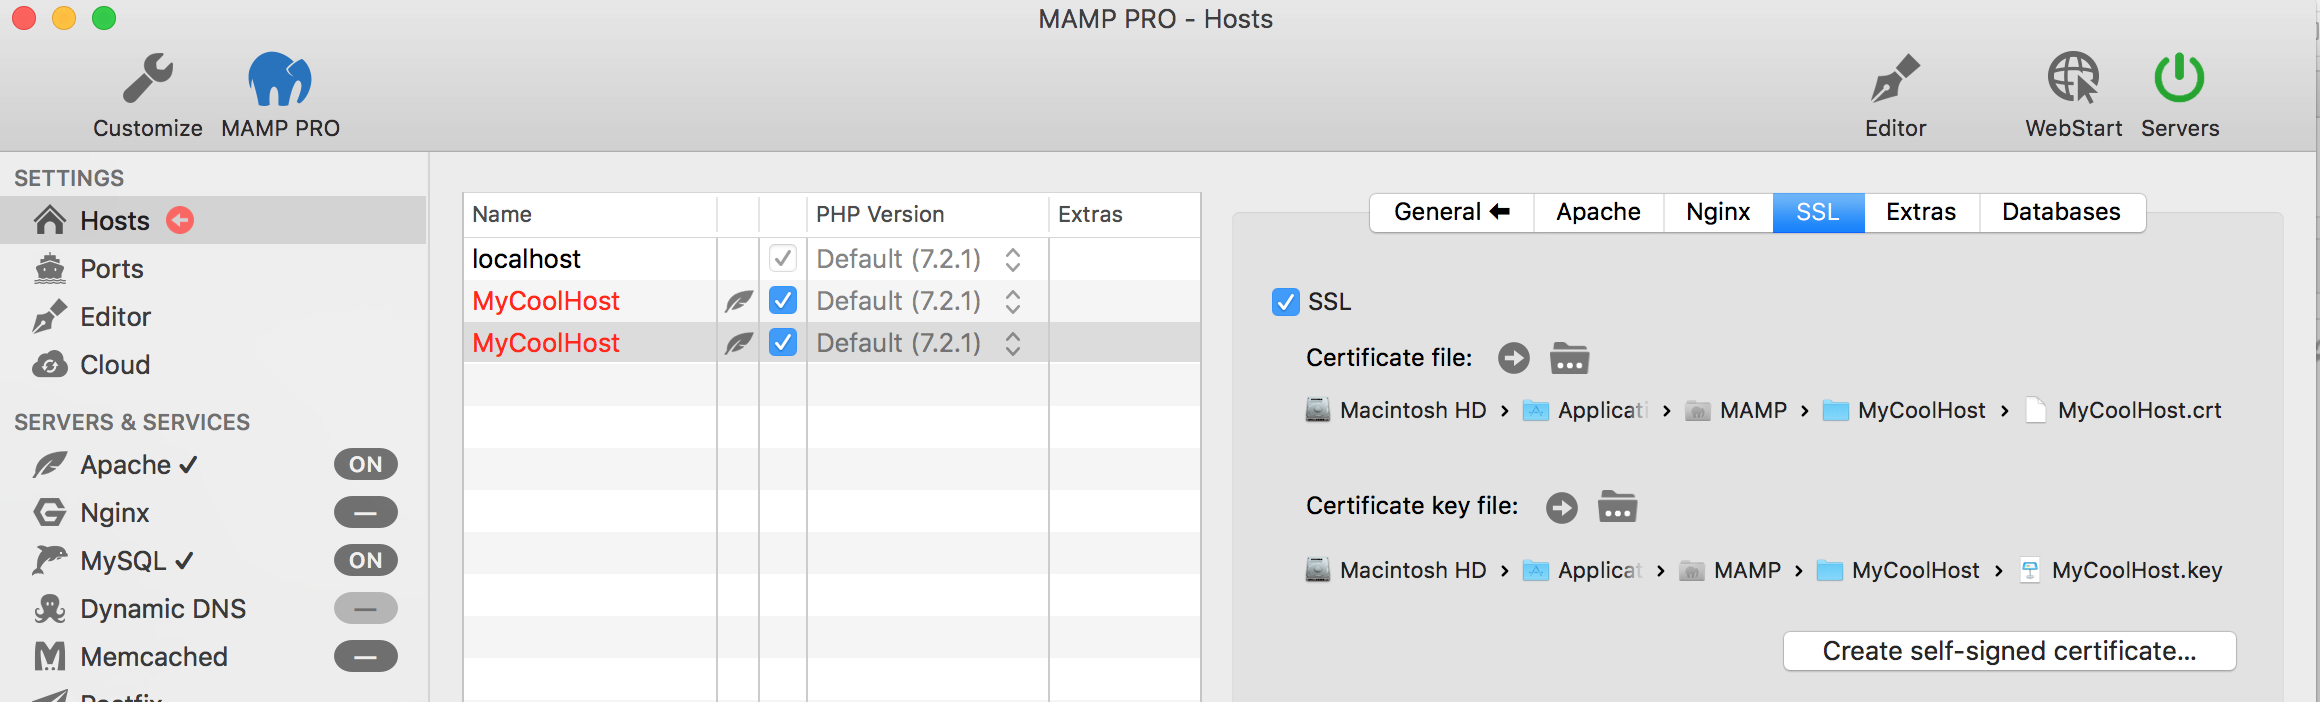The image size is (2320, 702).
Task: Click the Applicat folder in certificate file path
Action: click(x=1586, y=410)
